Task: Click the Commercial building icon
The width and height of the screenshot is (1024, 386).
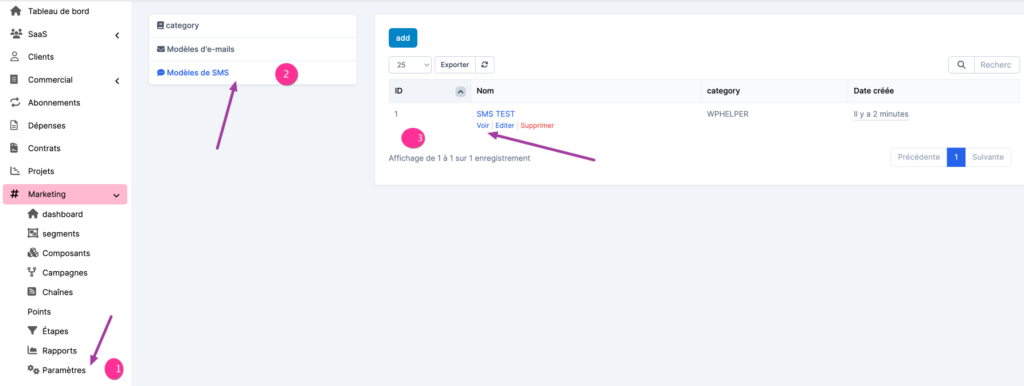Action: pyautogui.click(x=14, y=80)
